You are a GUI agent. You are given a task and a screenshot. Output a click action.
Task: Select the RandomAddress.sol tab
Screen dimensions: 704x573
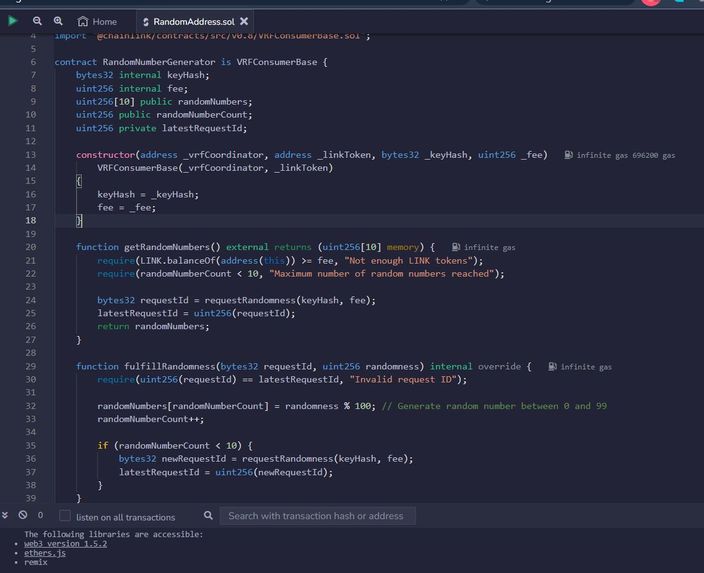(189, 22)
